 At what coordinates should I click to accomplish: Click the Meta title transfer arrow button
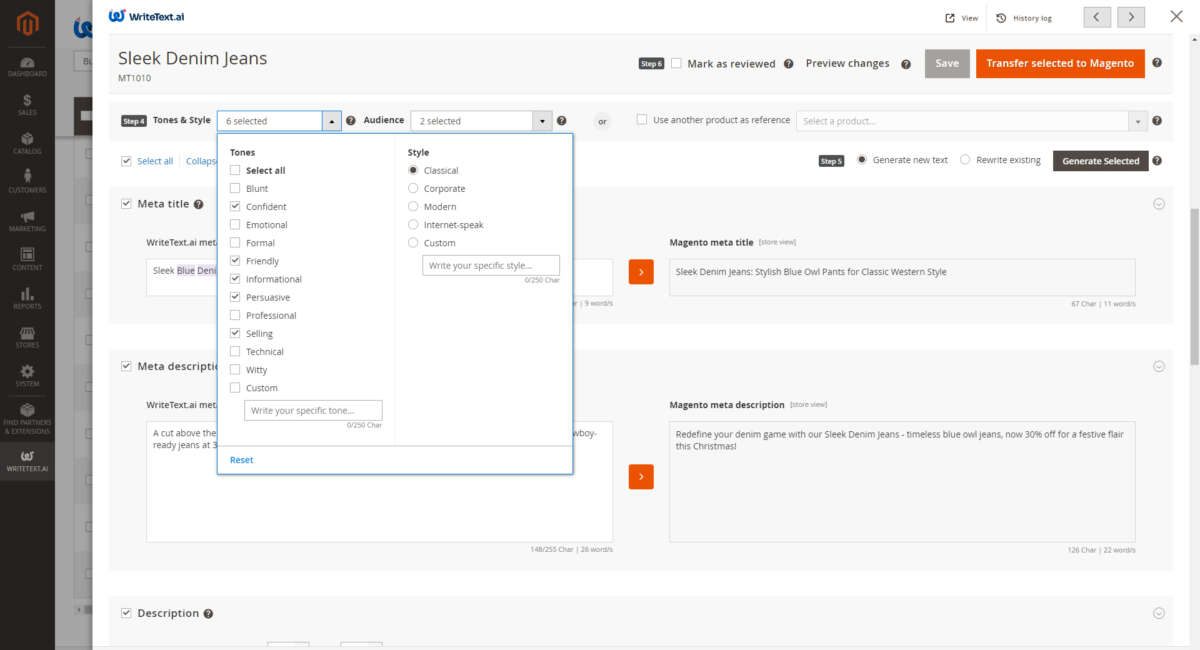pos(641,271)
